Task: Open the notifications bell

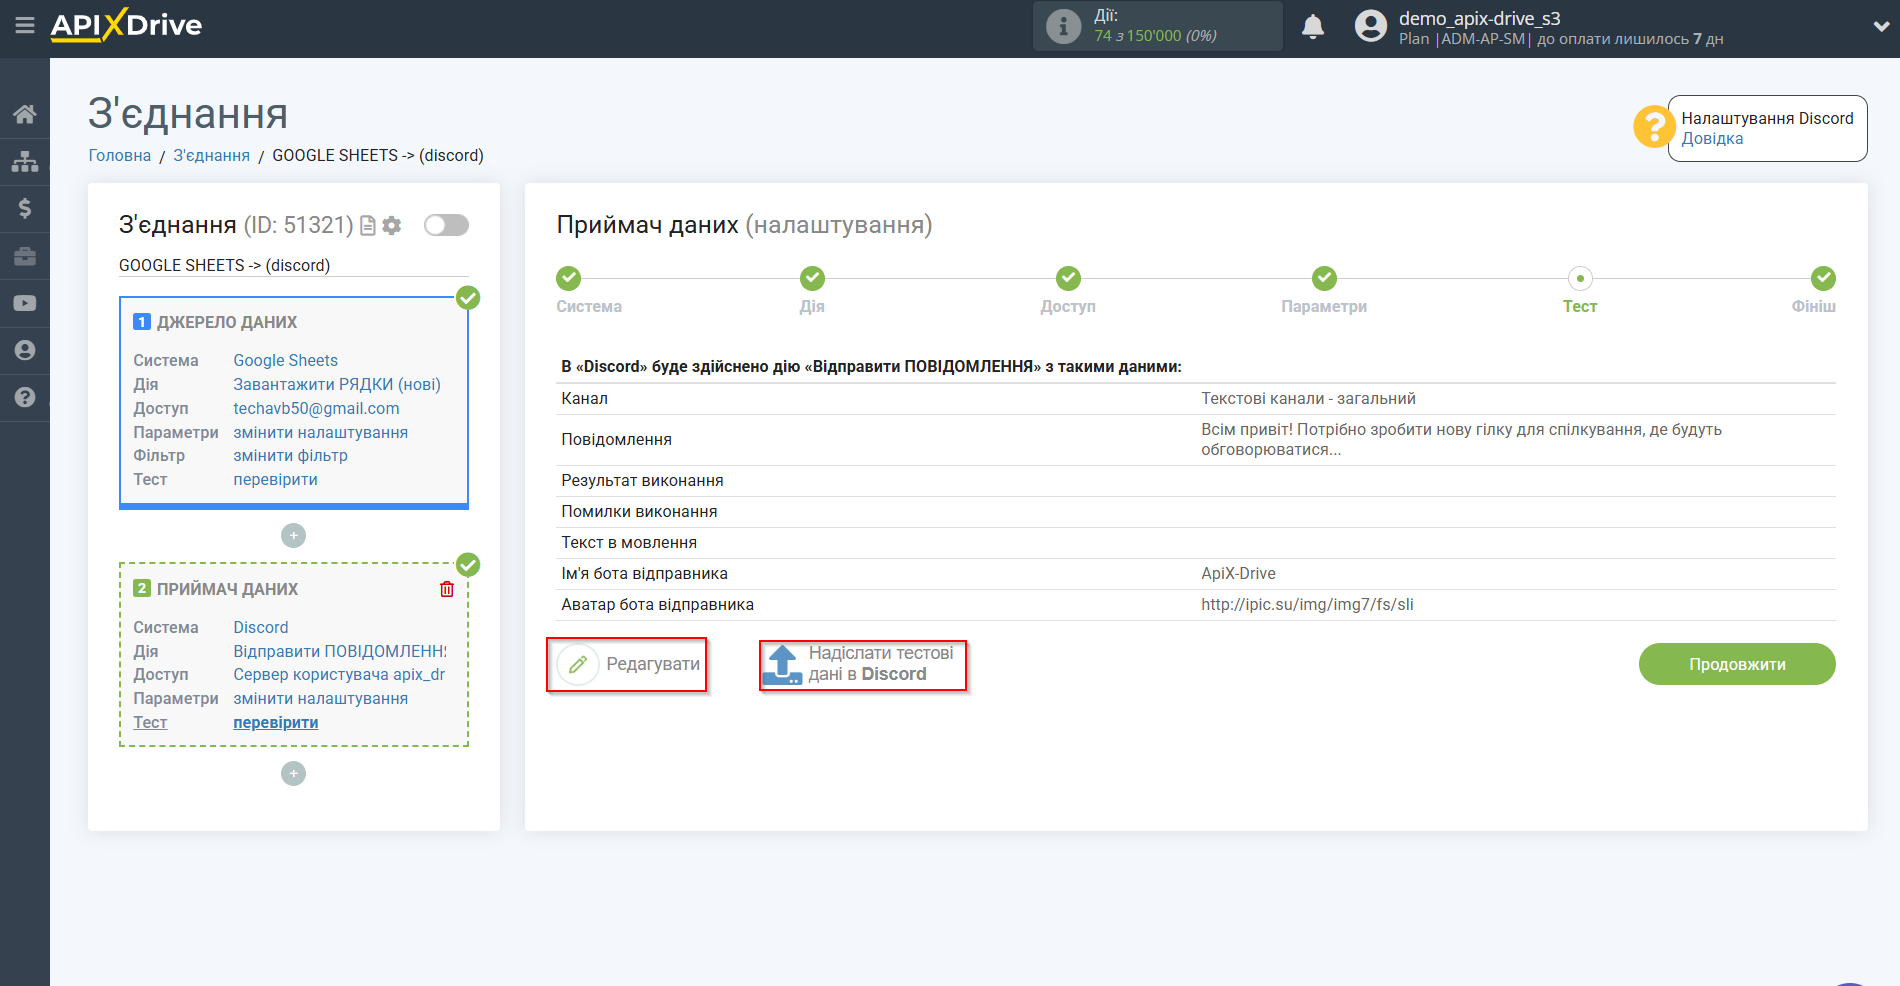Action: (x=1313, y=27)
